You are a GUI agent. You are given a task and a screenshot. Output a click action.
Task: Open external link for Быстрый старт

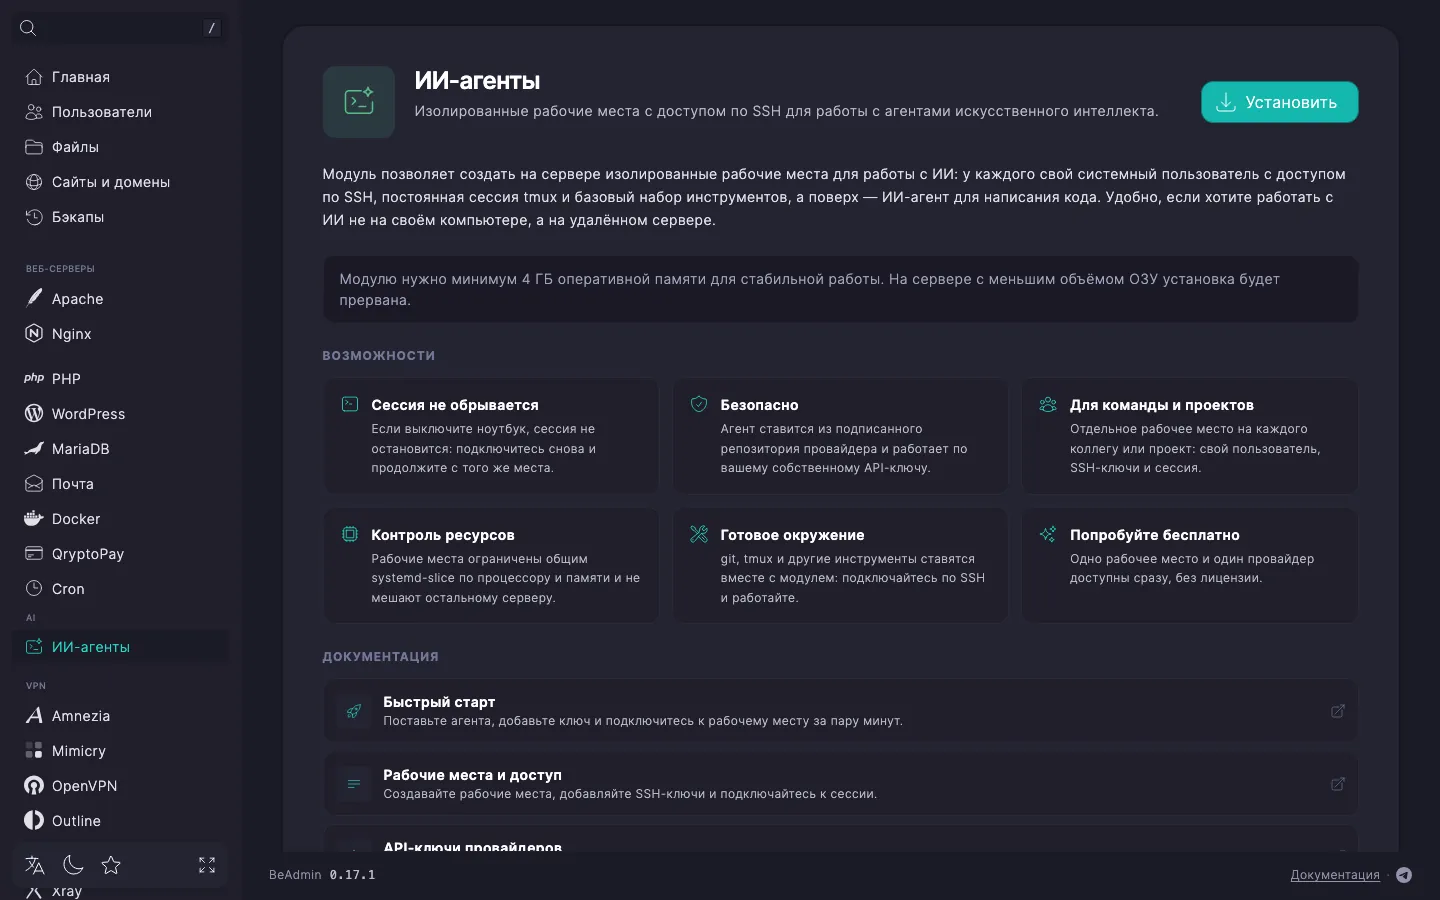1338,711
